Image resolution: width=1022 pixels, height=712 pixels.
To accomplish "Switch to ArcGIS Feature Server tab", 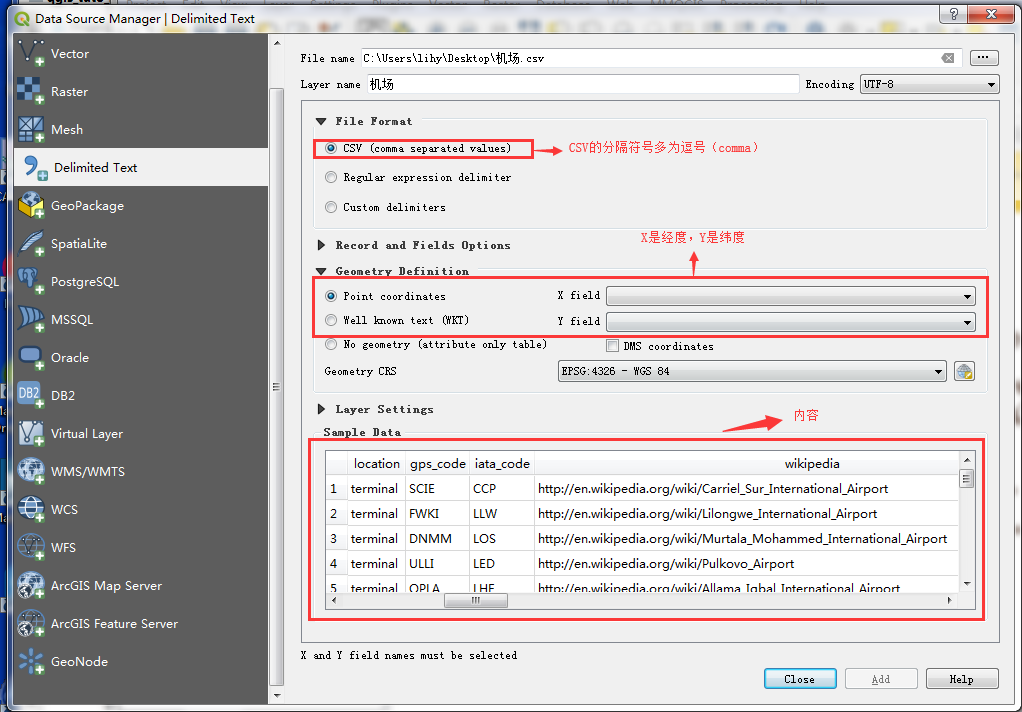I will coord(114,624).
